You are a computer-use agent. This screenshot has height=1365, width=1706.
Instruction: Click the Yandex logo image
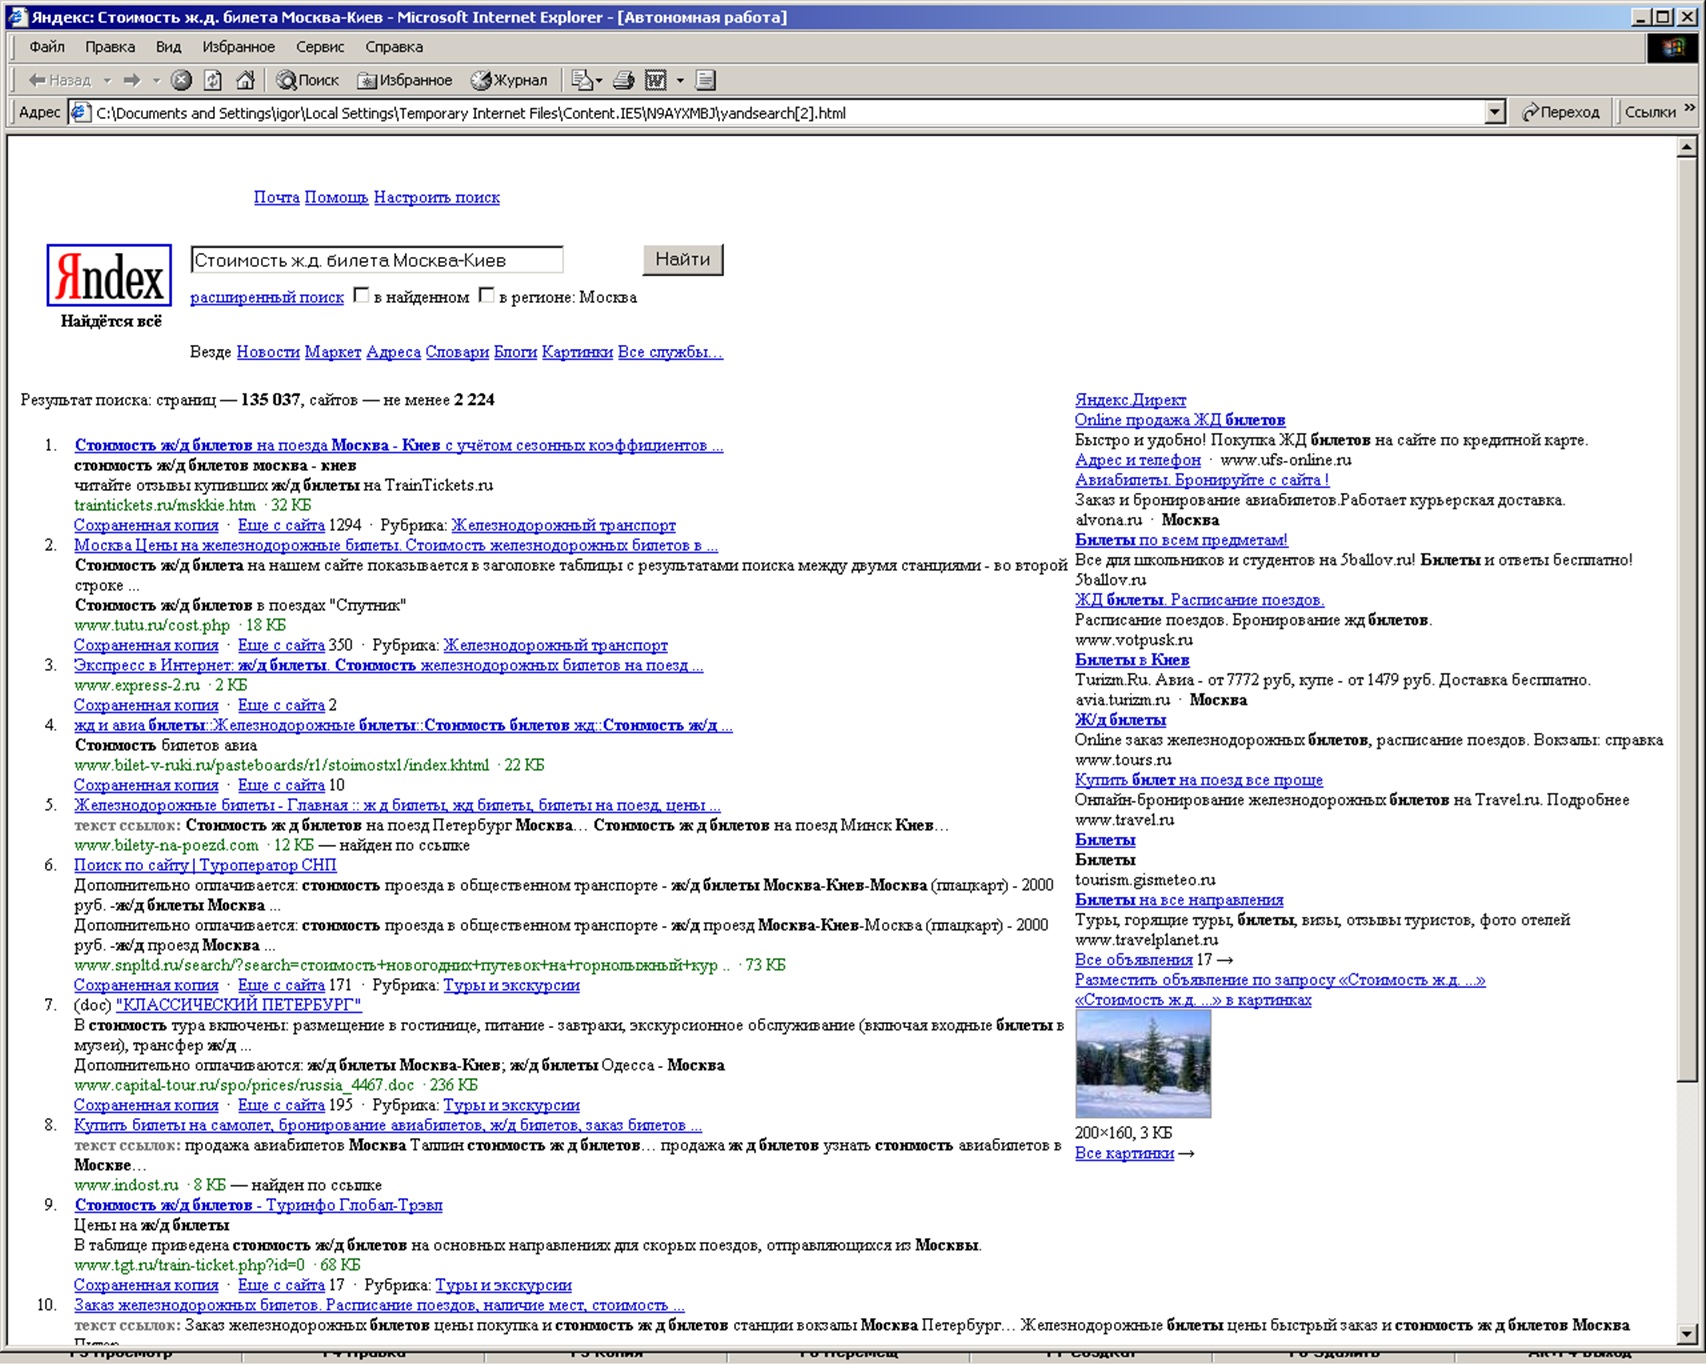(x=109, y=275)
